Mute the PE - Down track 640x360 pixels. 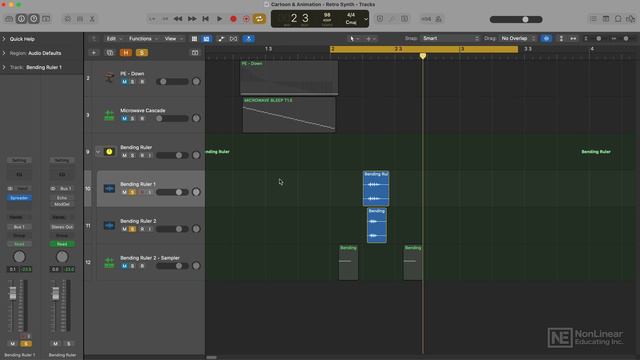click(124, 82)
